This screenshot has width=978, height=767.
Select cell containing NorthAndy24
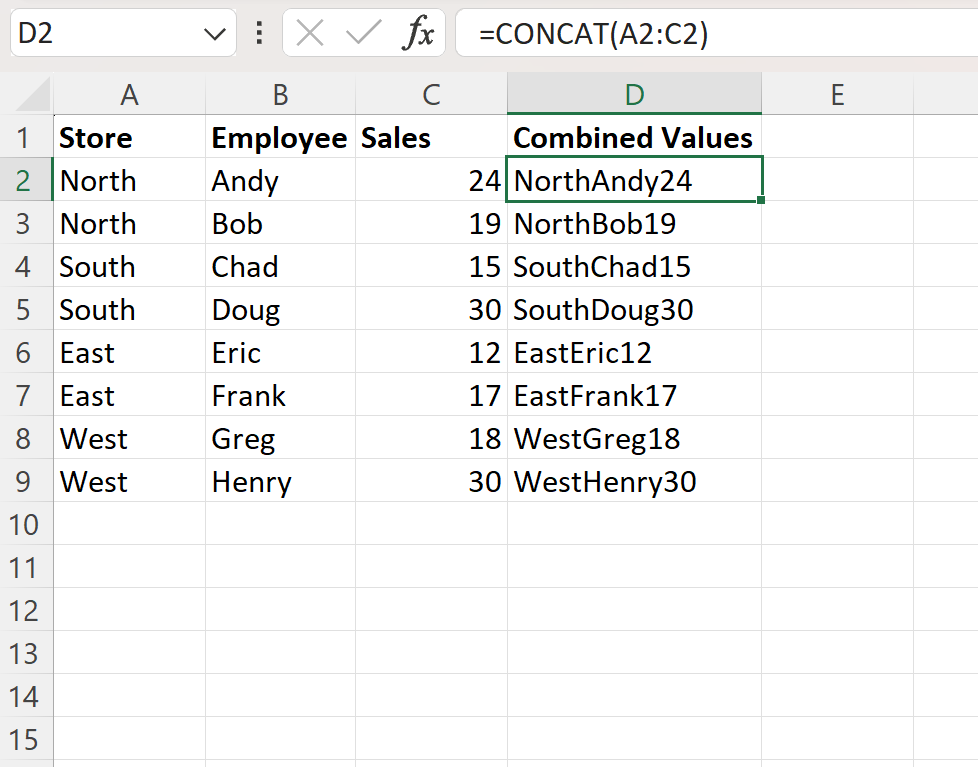coord(634,180)
